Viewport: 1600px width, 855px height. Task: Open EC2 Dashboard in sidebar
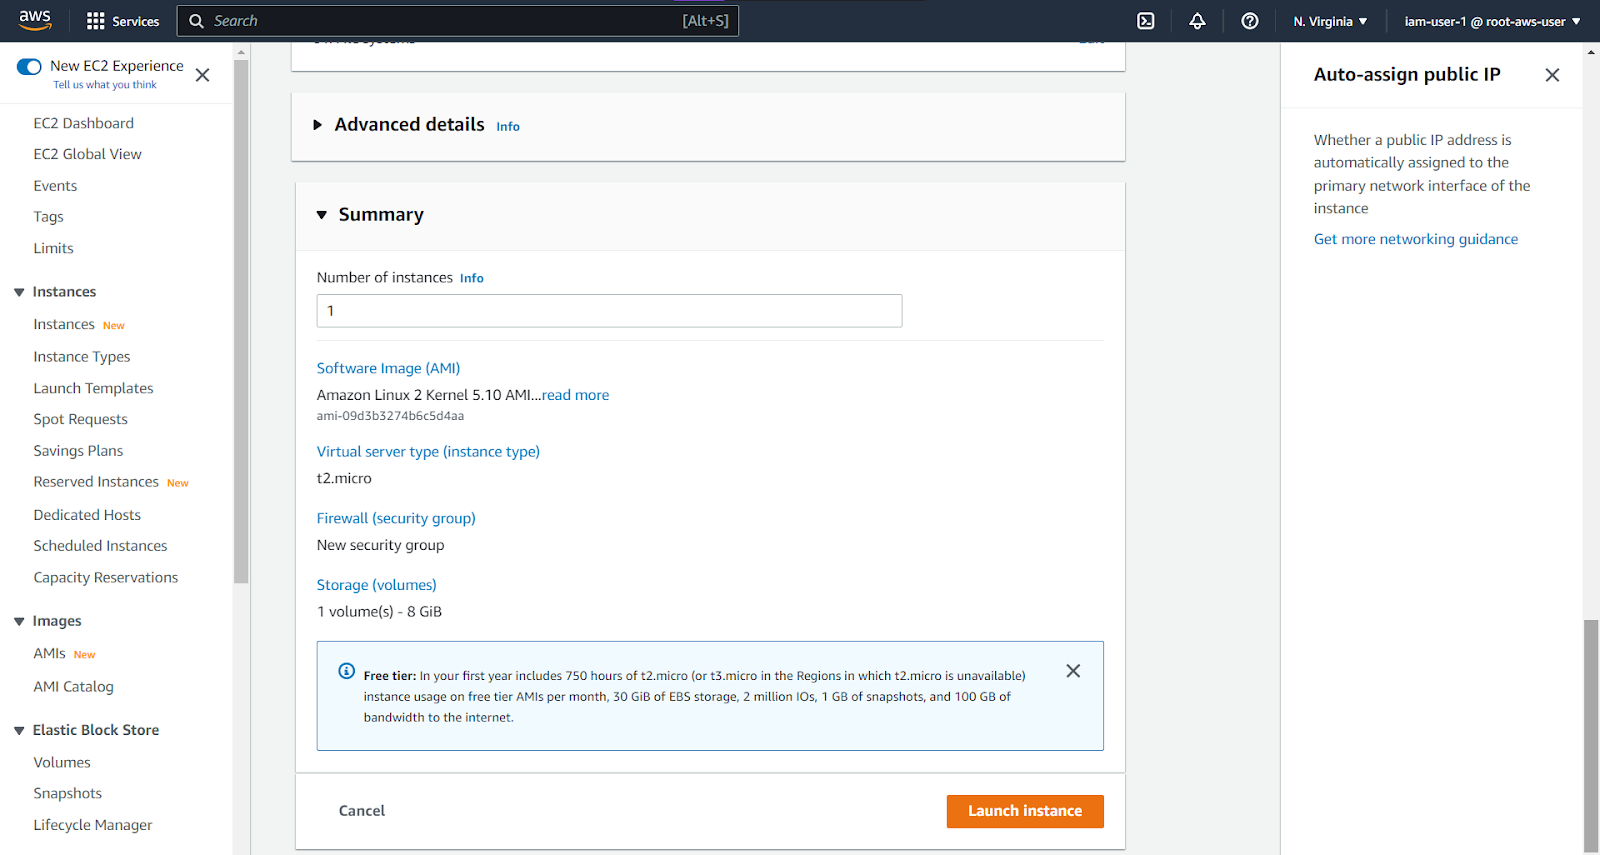[83, 123]
